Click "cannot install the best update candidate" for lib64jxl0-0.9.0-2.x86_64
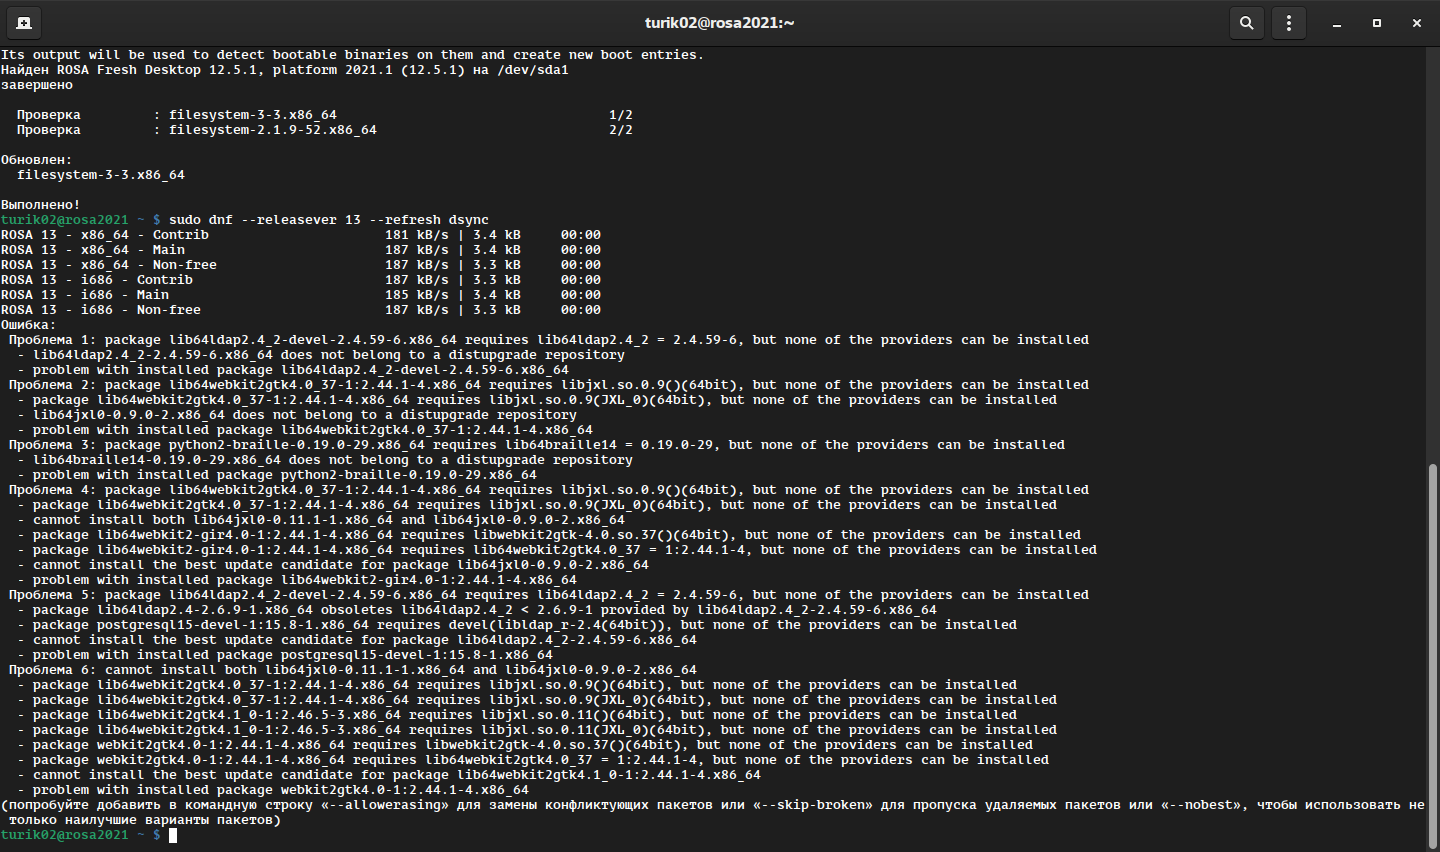 [x=341, y=565]
